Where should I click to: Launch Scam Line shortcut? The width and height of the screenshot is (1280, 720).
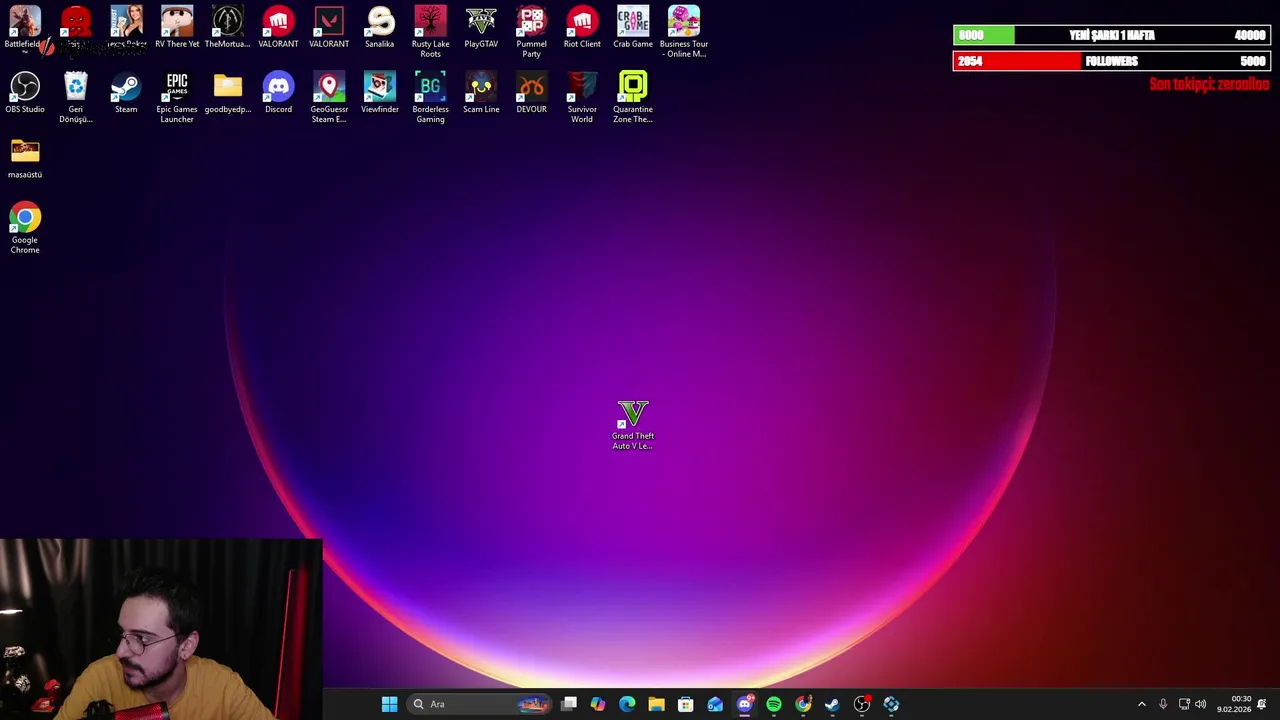click(481, 93)
